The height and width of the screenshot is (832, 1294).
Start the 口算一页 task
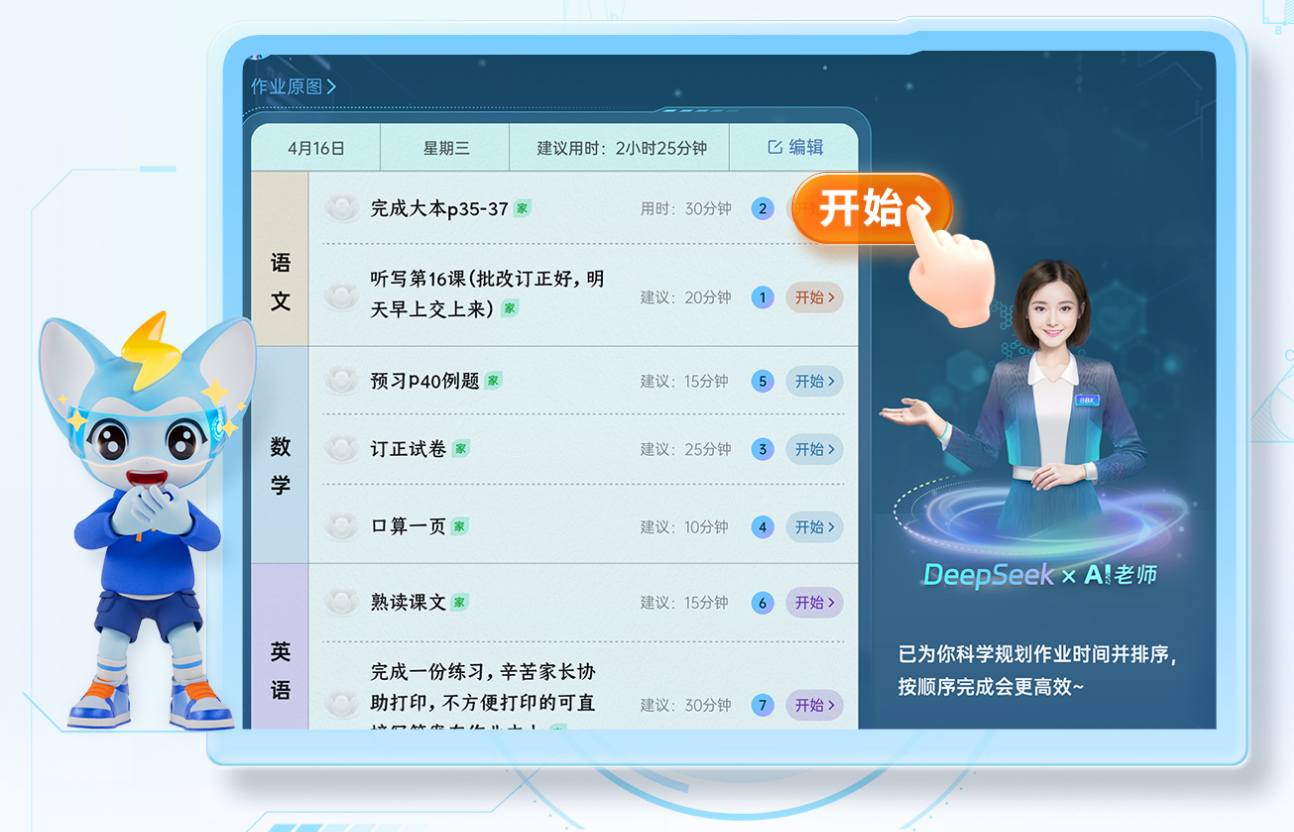click(814, 527)
